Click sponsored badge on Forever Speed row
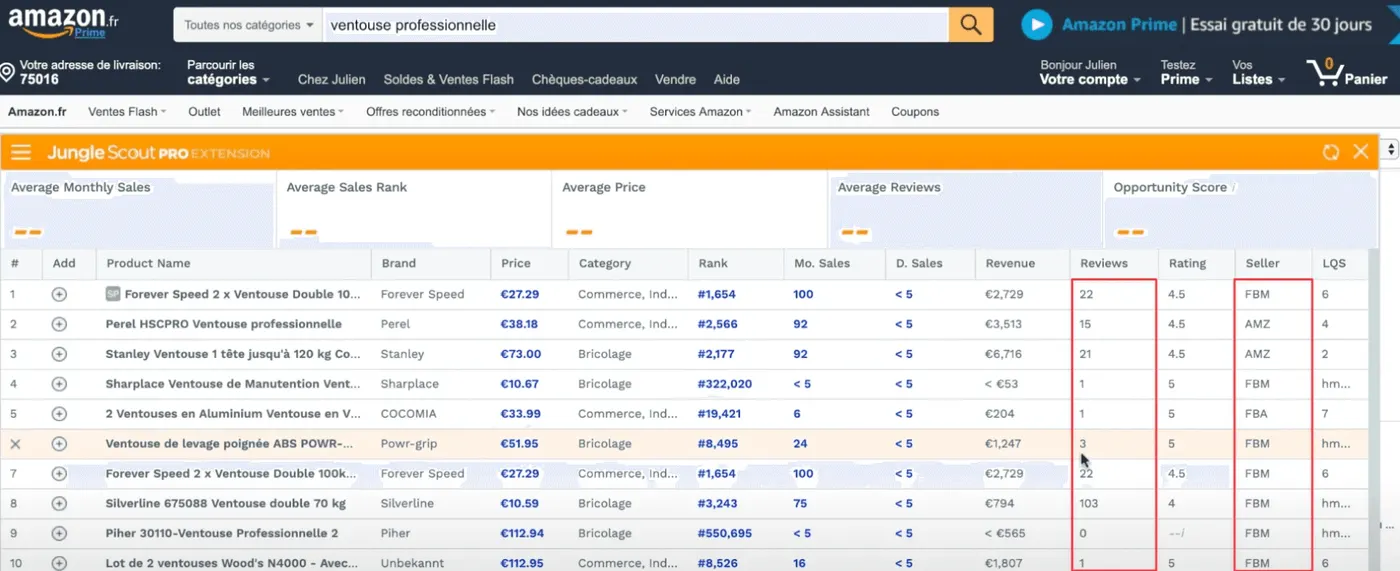The image size is (1400, 571). tap(113, 294)
